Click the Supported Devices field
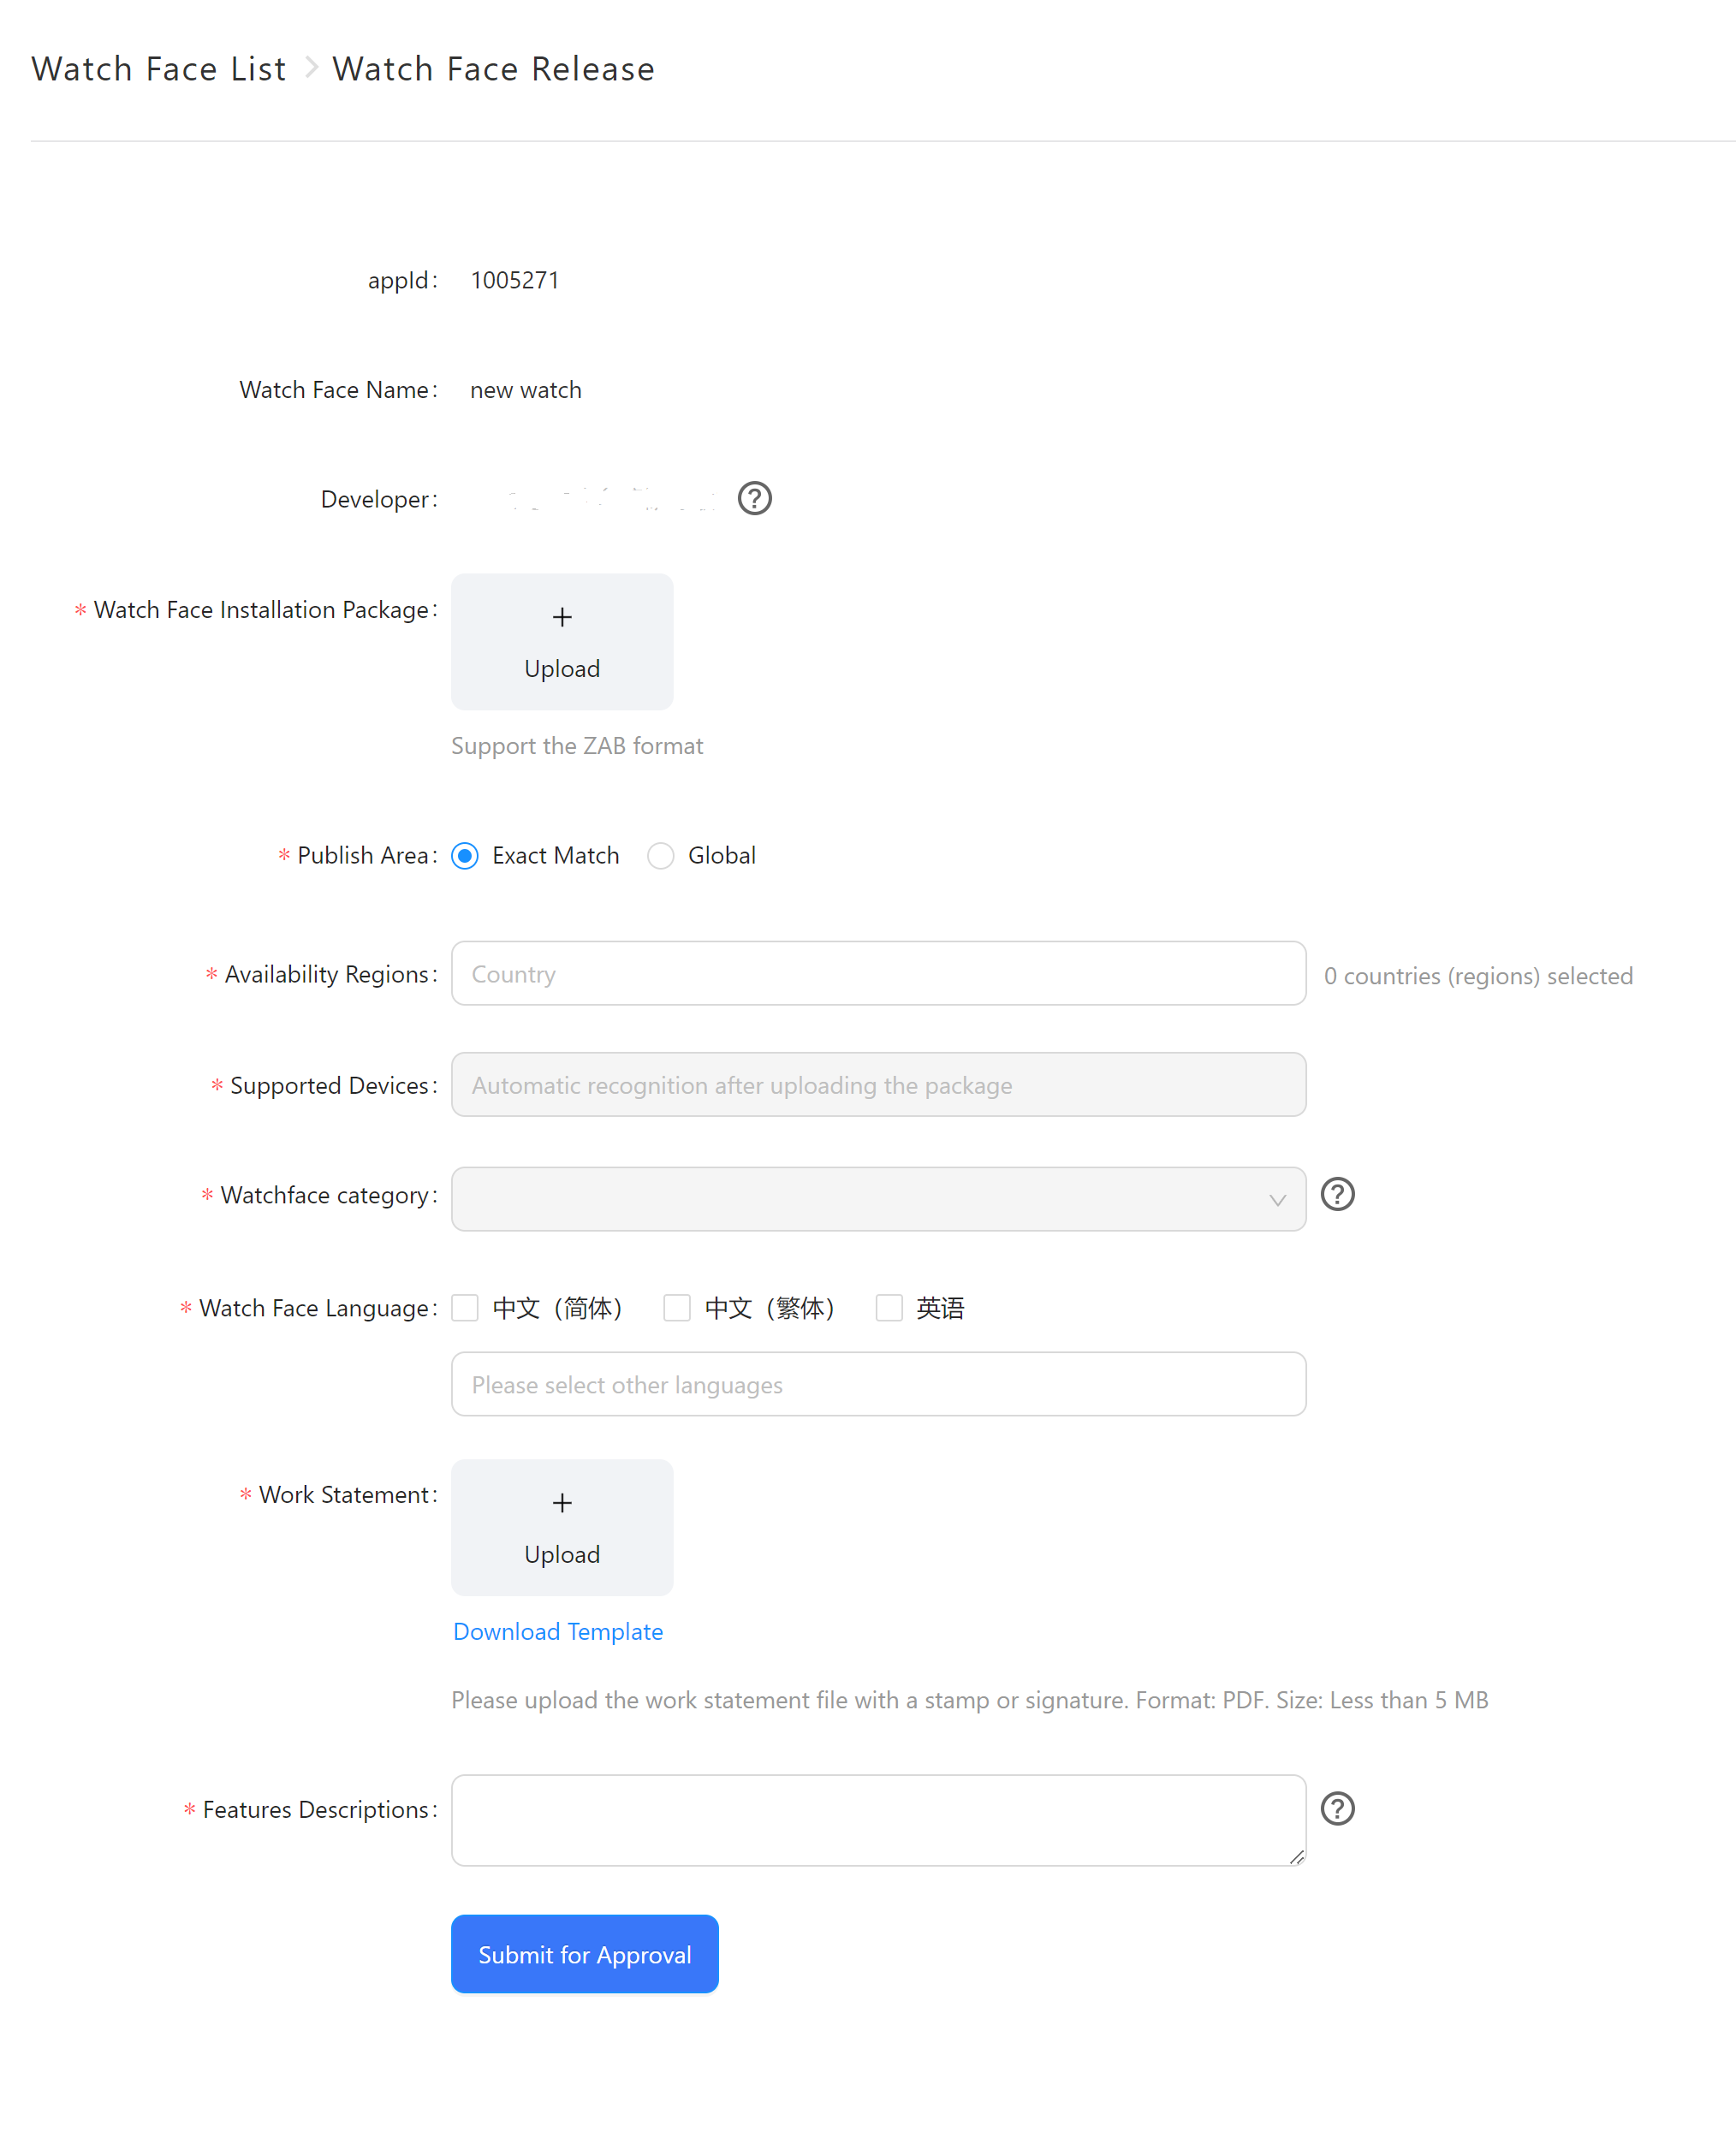The image size is (1736, 2132). click(x=877, y=1084)
